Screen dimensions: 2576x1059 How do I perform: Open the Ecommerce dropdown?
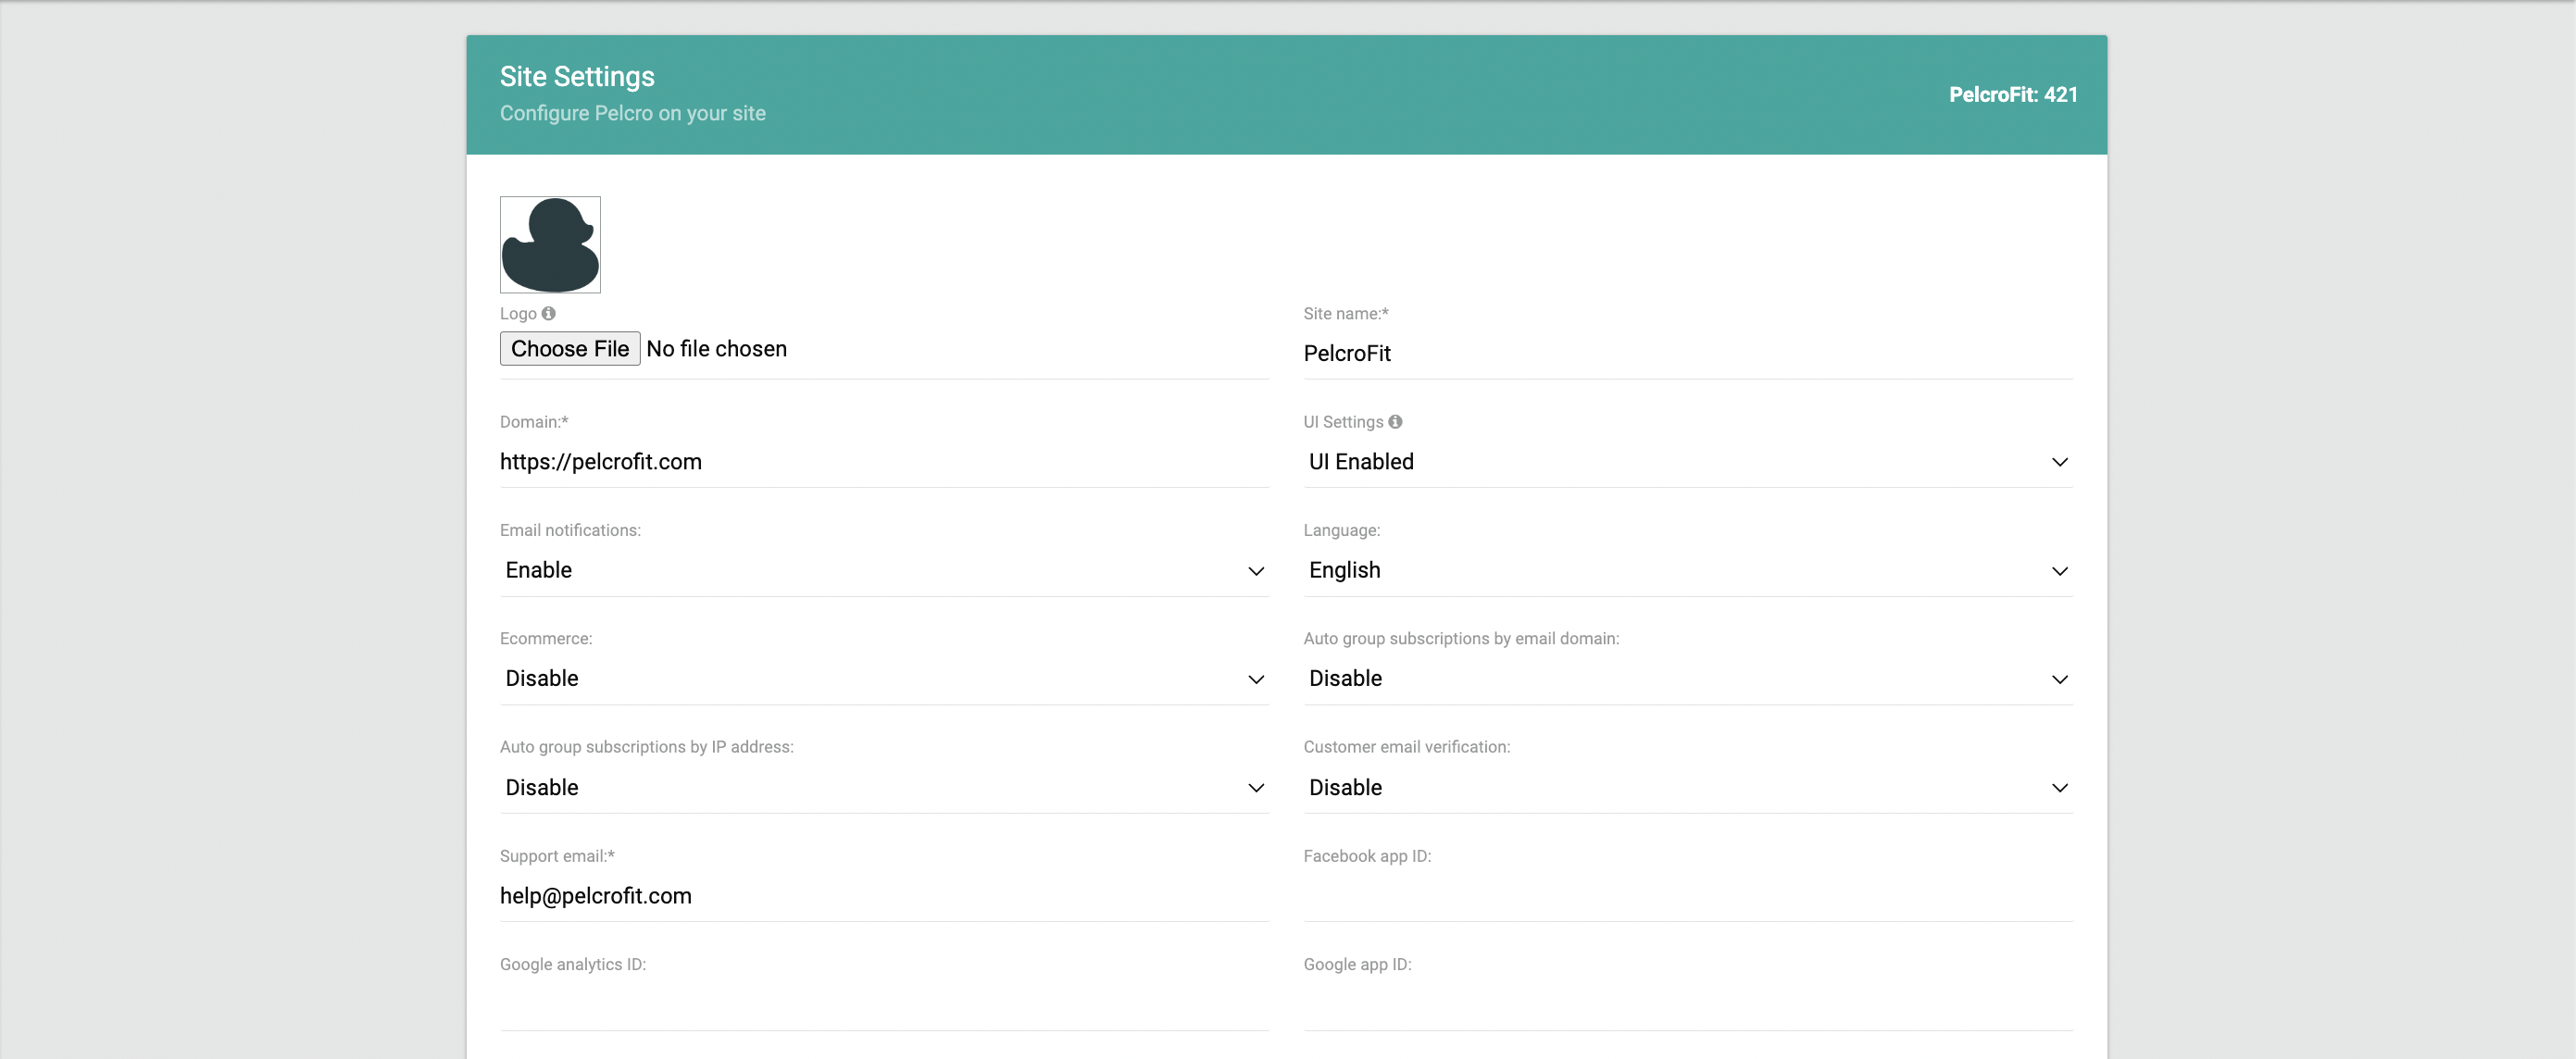[x=884, y=678]
